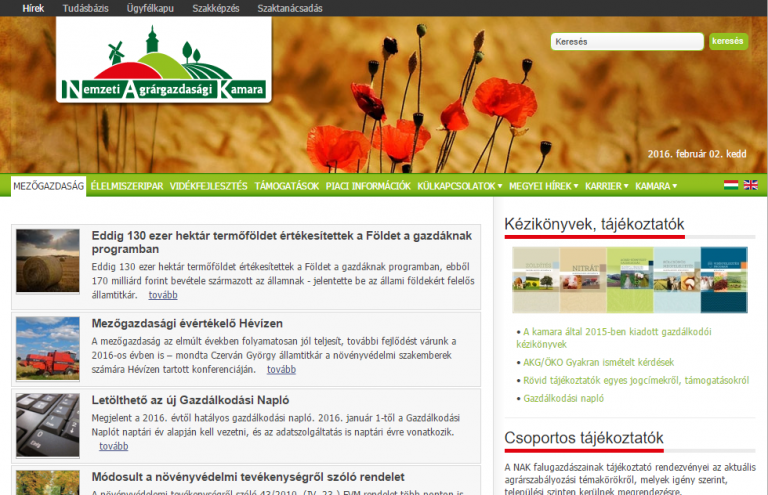768x495 pixels.
Task: Open the Tudásbázis top menu item
Action: 86,8
